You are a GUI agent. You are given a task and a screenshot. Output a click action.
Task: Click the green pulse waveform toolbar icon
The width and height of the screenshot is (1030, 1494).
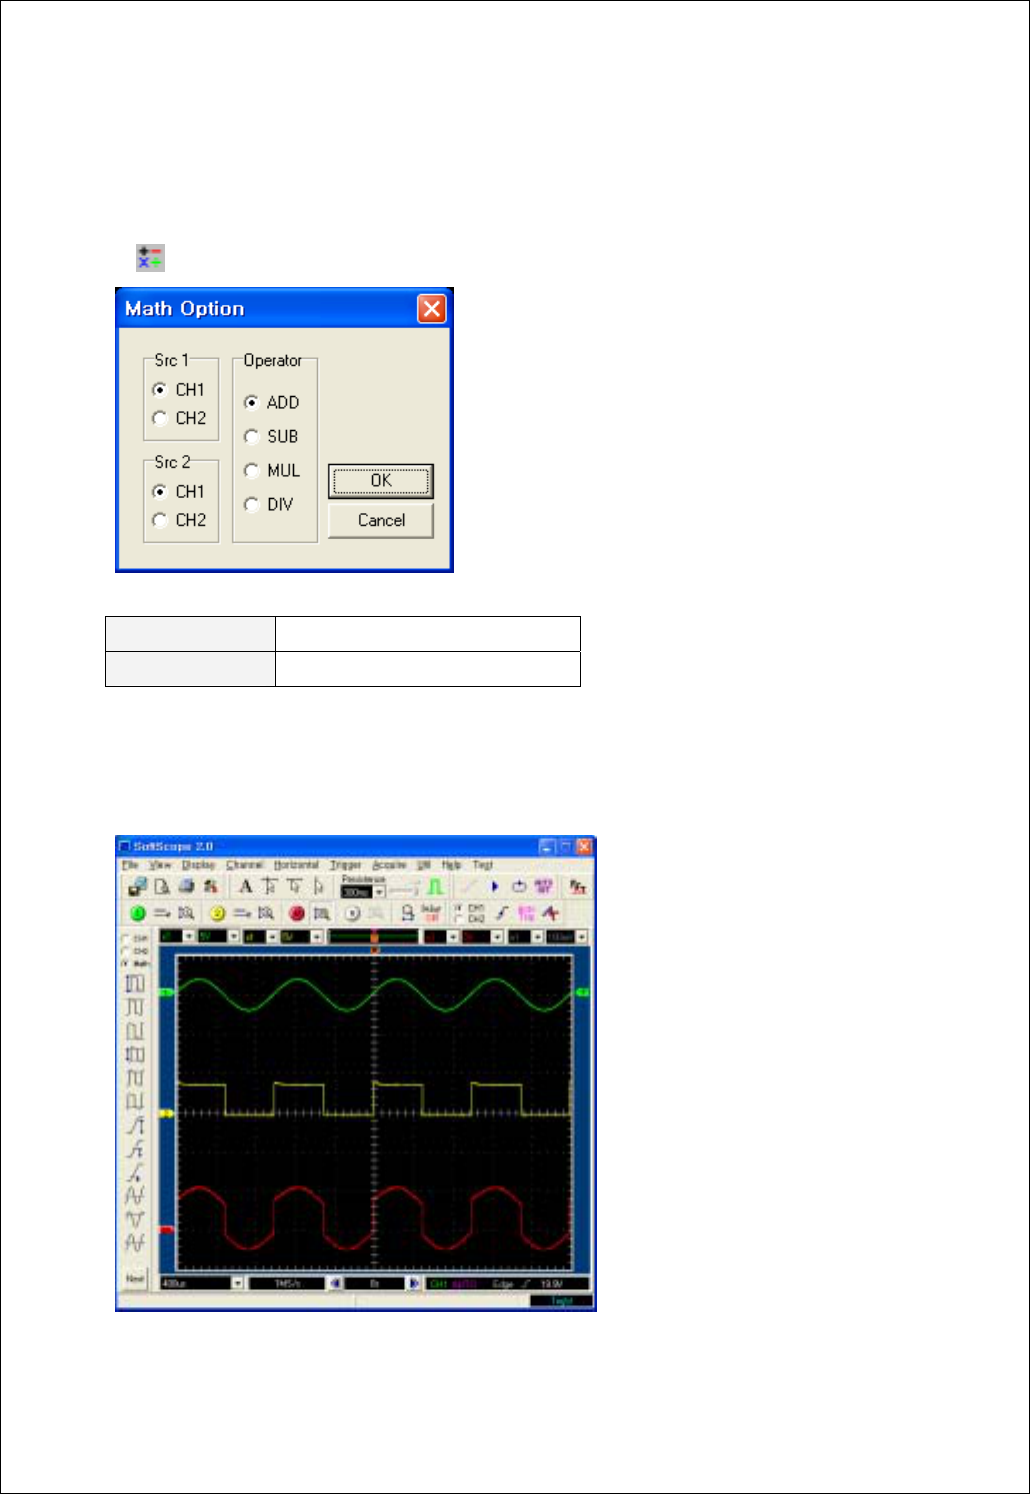(435, 887)
